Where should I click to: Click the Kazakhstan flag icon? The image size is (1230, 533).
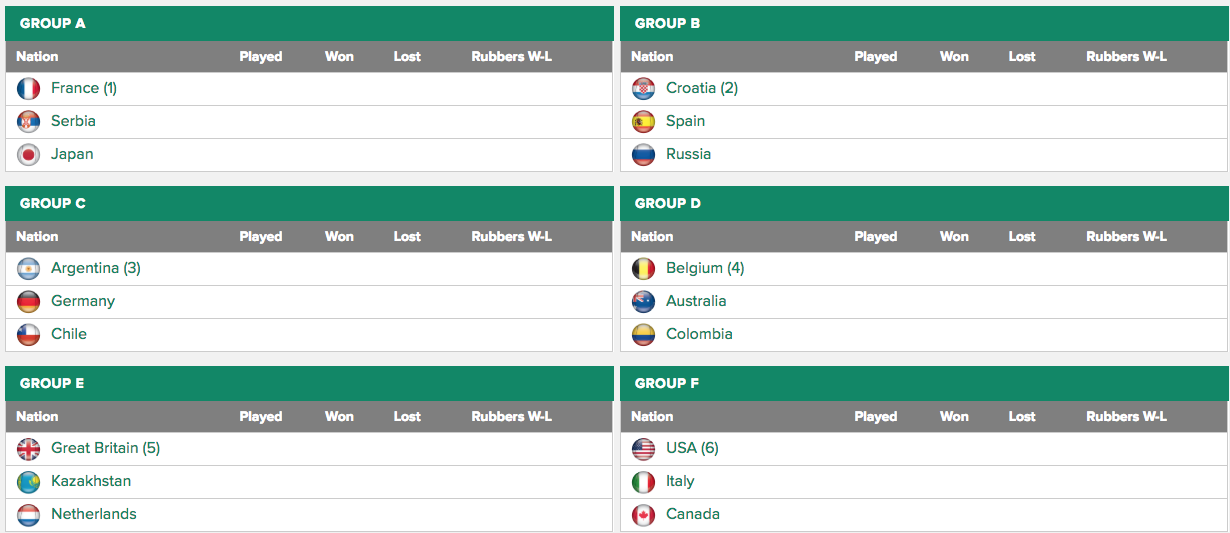tap(28, 481)
